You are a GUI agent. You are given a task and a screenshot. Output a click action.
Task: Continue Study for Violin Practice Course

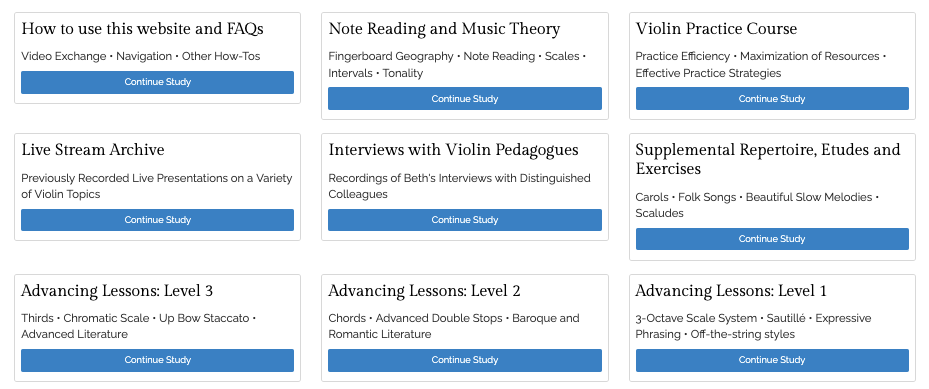pos(772,99)
